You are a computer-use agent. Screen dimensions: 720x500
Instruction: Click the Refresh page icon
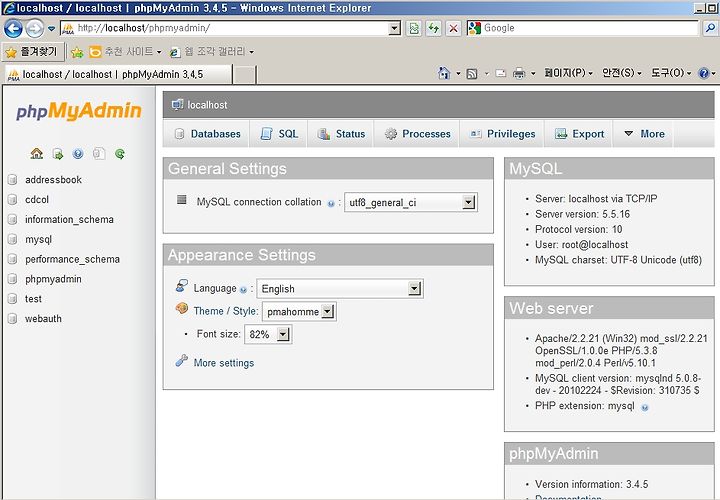(433, 28)
